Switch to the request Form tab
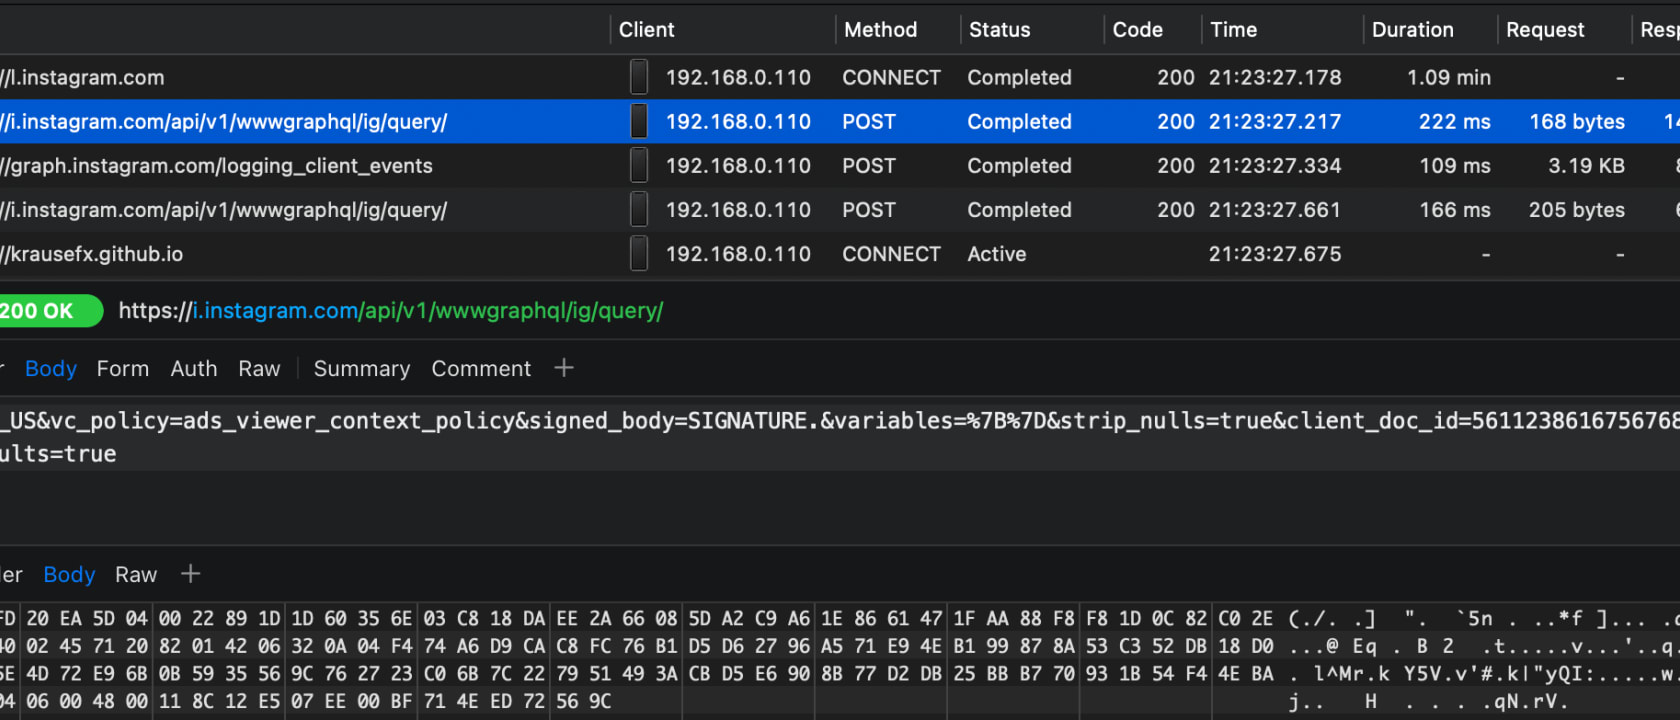 (x=123, y=368)
